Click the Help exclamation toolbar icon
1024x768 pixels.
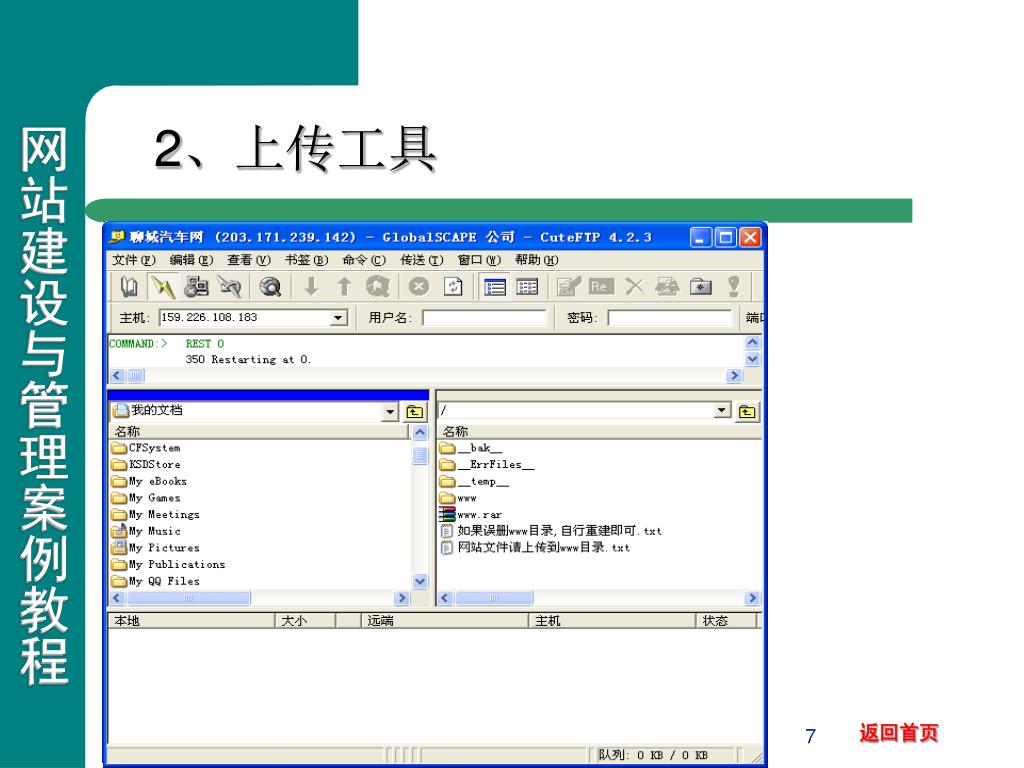tap(734, 287)
